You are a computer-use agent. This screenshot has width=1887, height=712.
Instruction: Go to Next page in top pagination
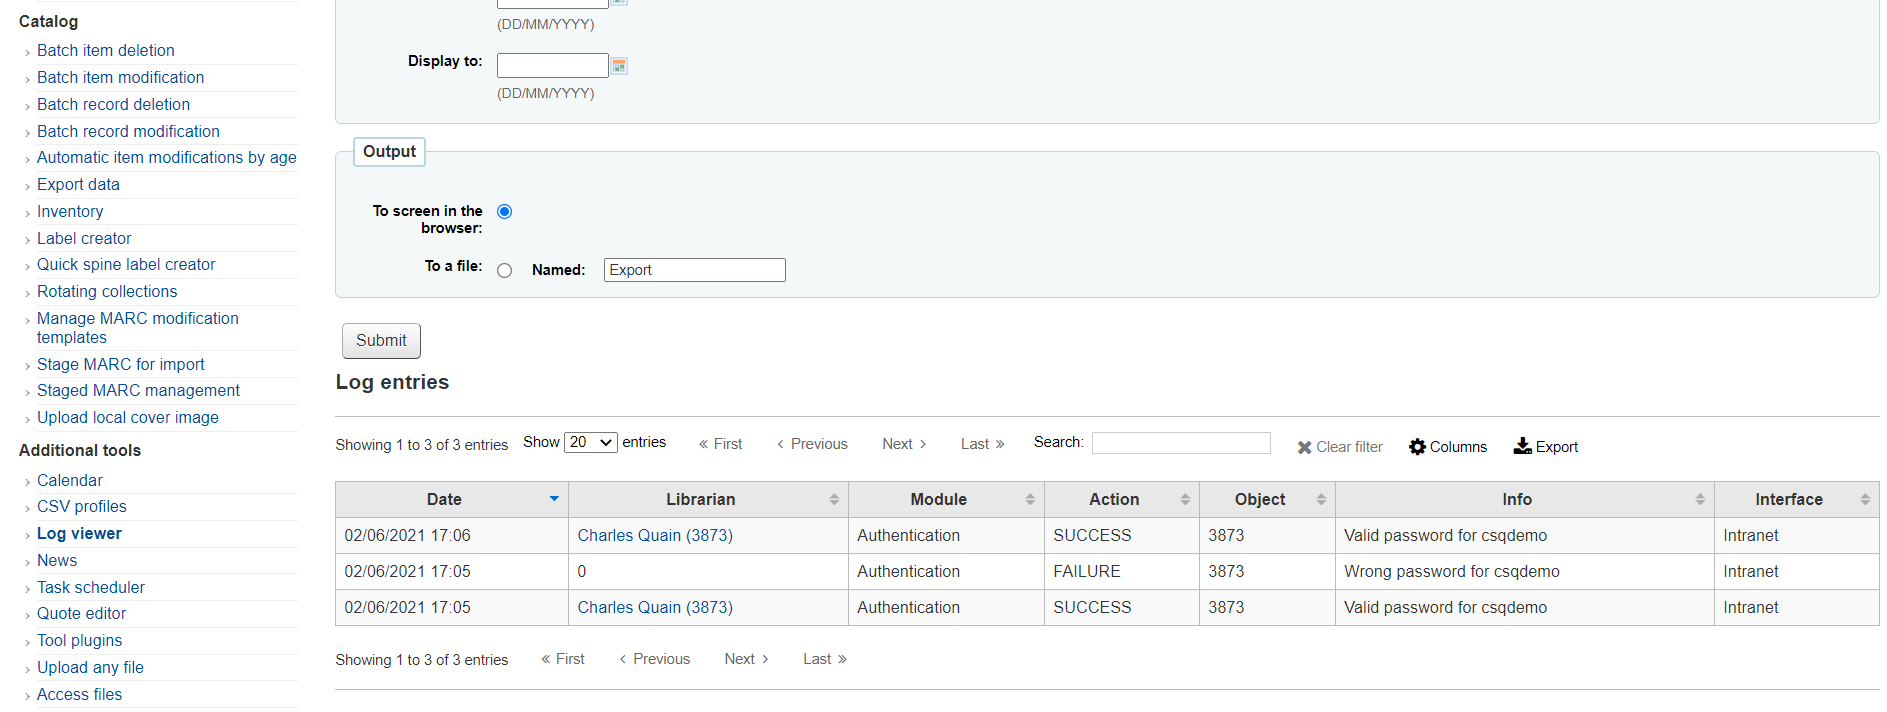[x=904, y=444]
